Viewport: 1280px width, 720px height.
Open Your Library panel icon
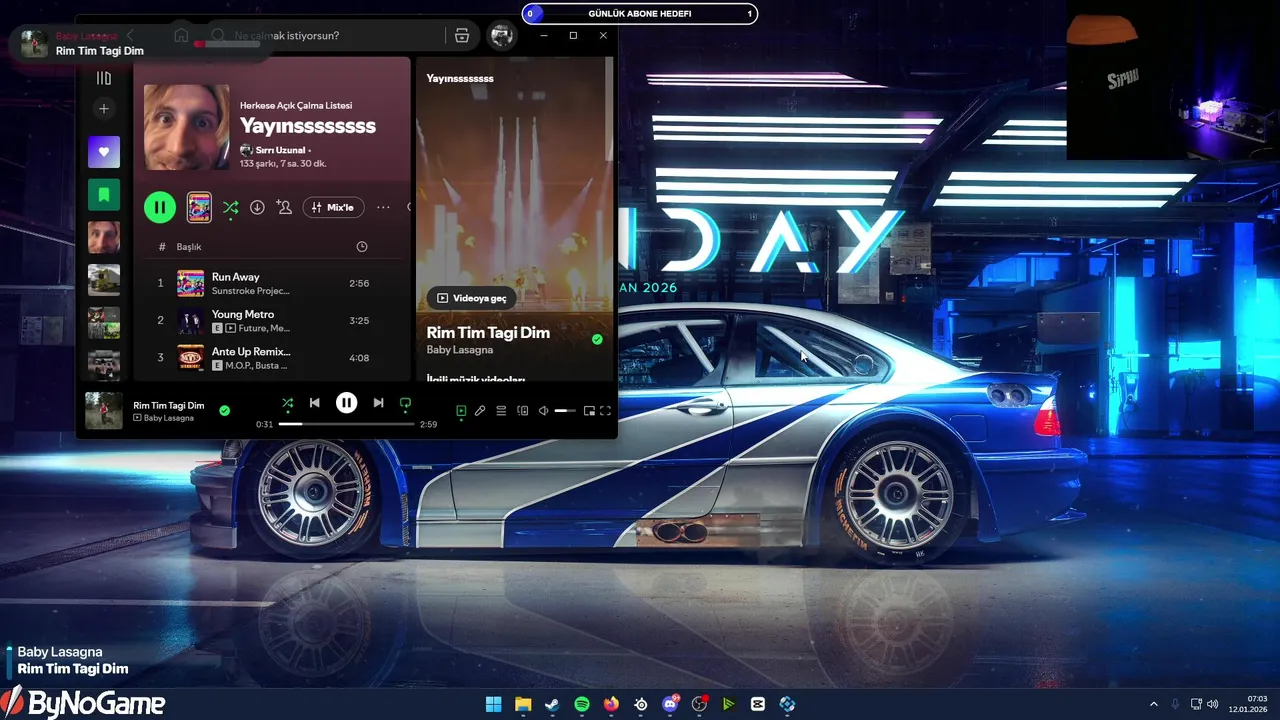103,78
